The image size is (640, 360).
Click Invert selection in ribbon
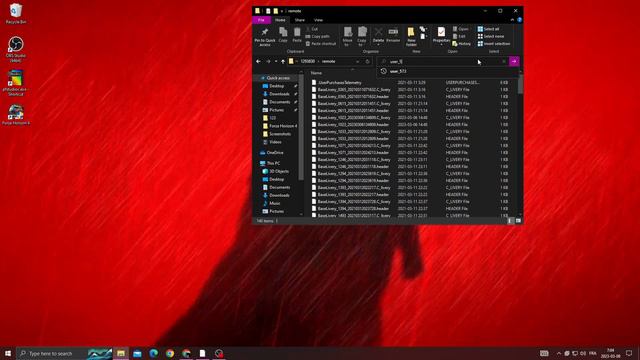494,44
